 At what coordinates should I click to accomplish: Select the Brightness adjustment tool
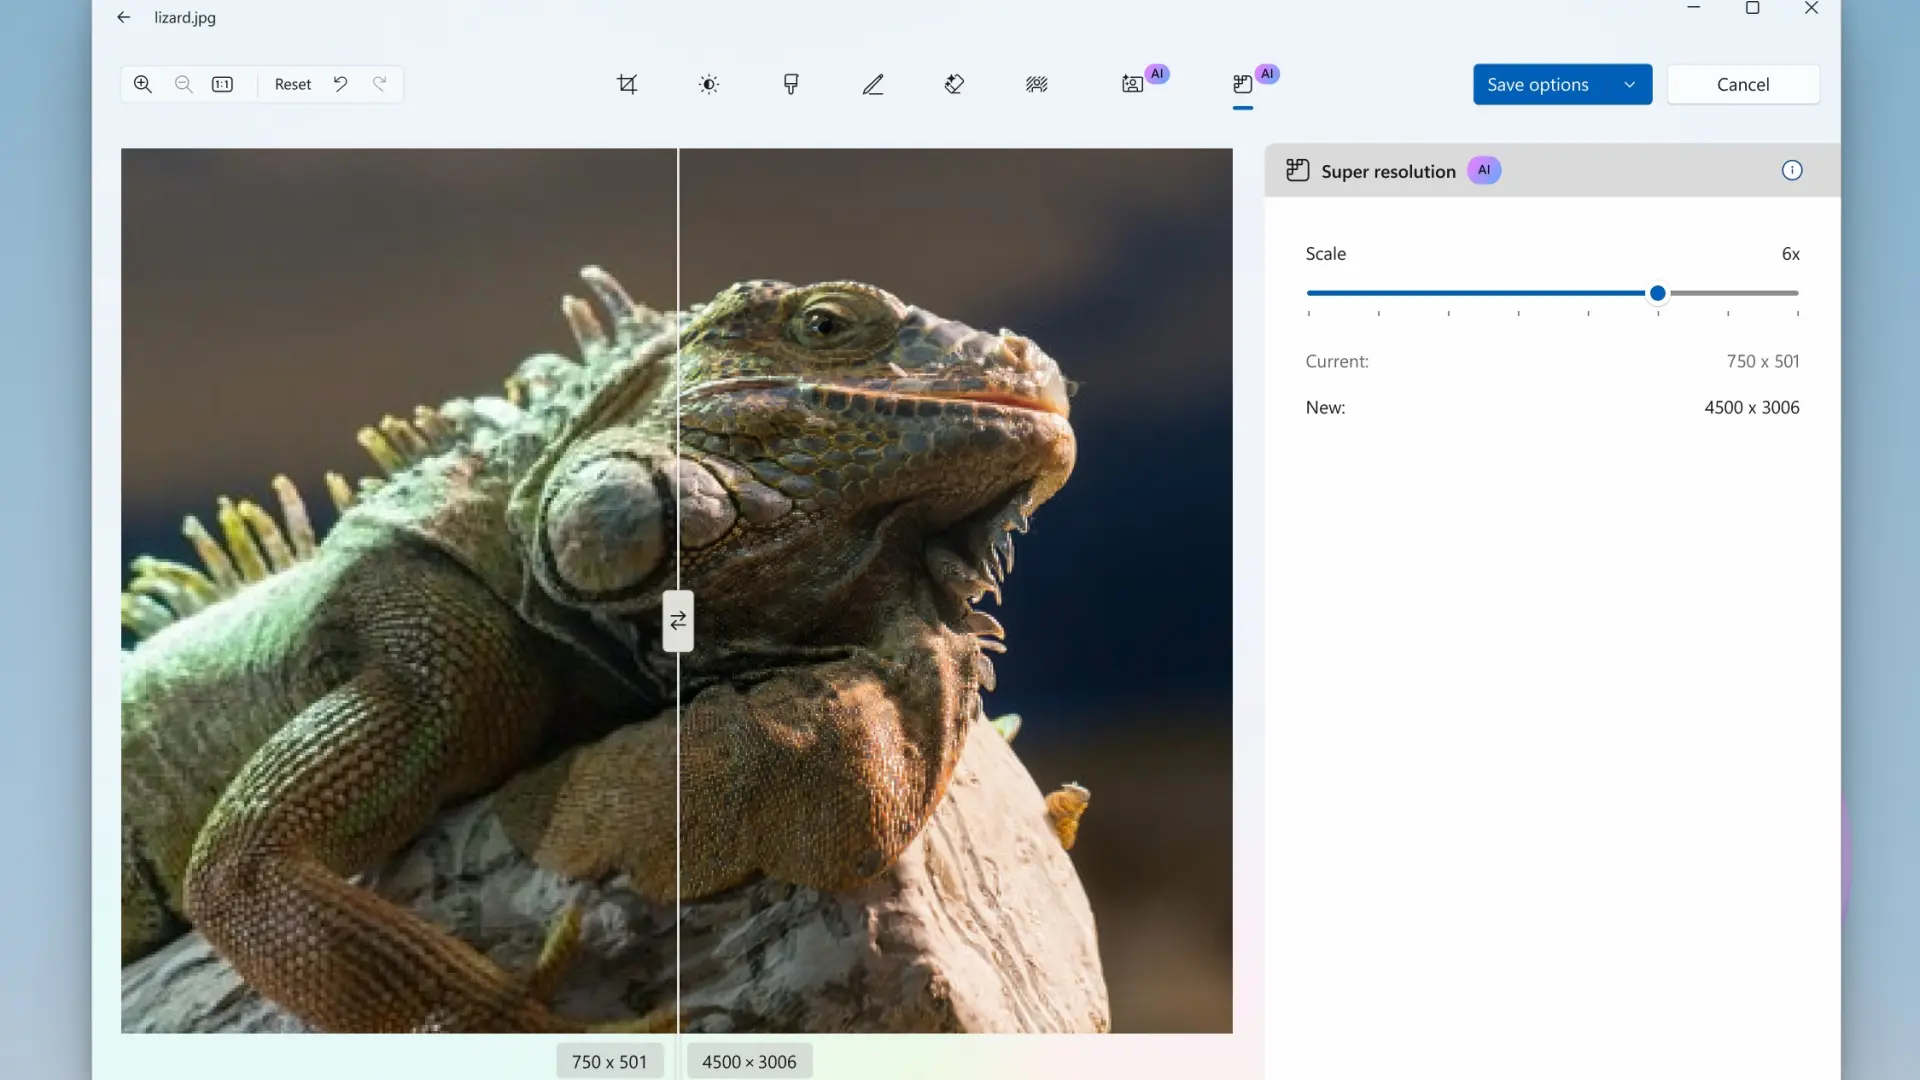709,84
